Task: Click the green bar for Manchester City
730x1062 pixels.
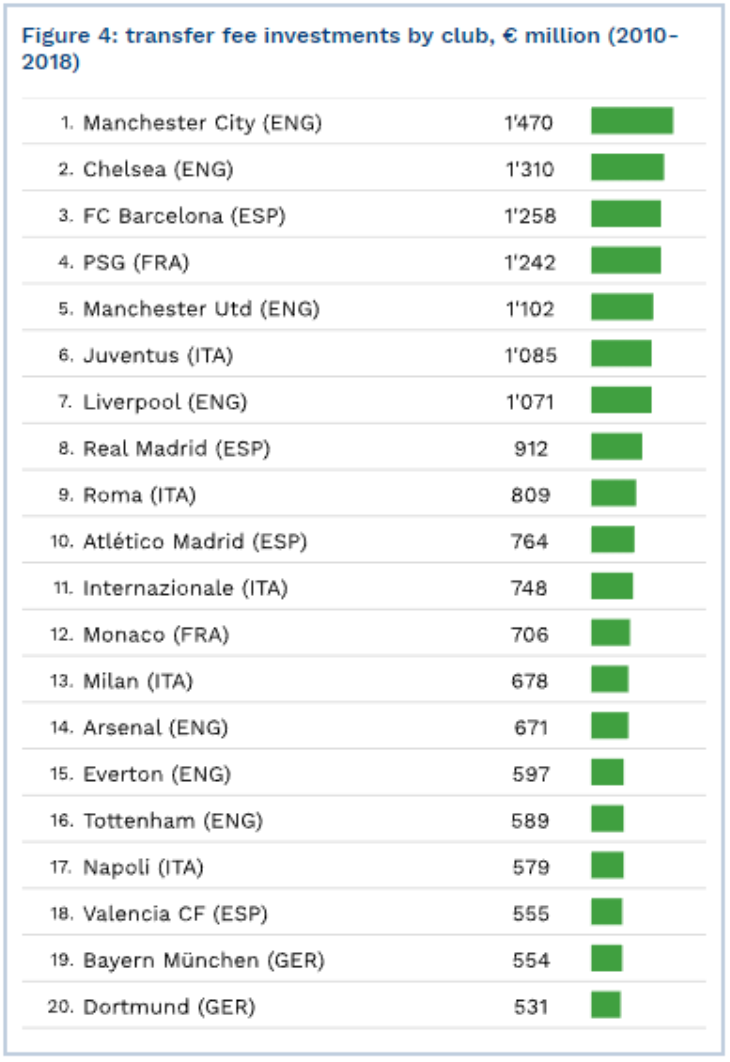Action: coord(631,121)
